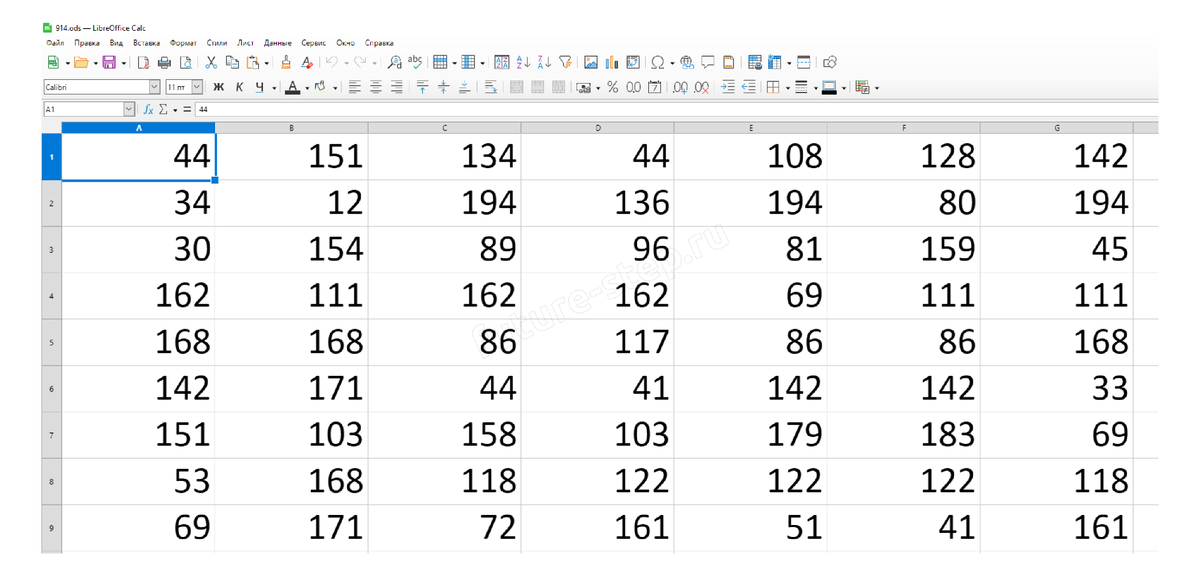Apply the AutoFilter
Viewport: 1200px width, 574px height.
pos(565,62)
